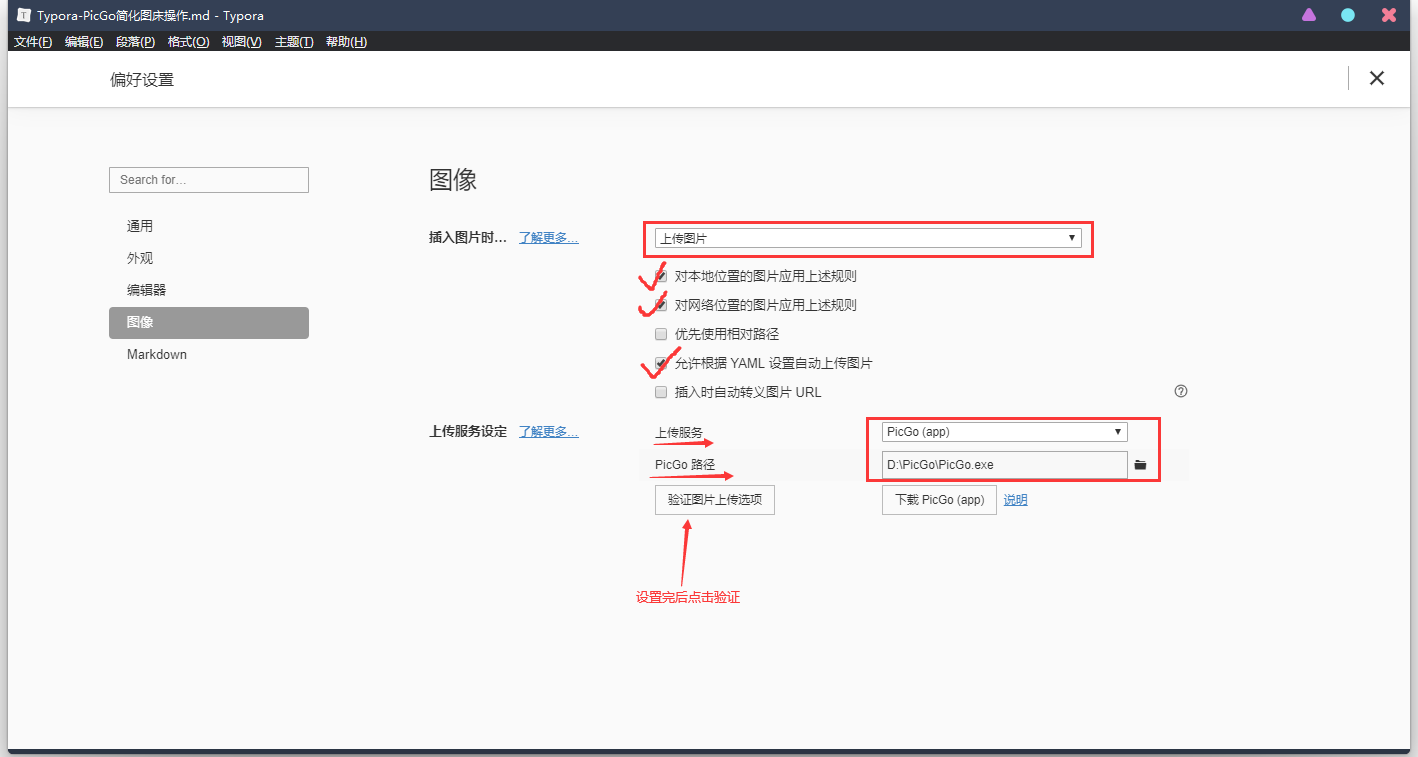The width and height of the screenshot is (1418, 757).
Task: Select 外观 settings category
Action: [209, 258]
